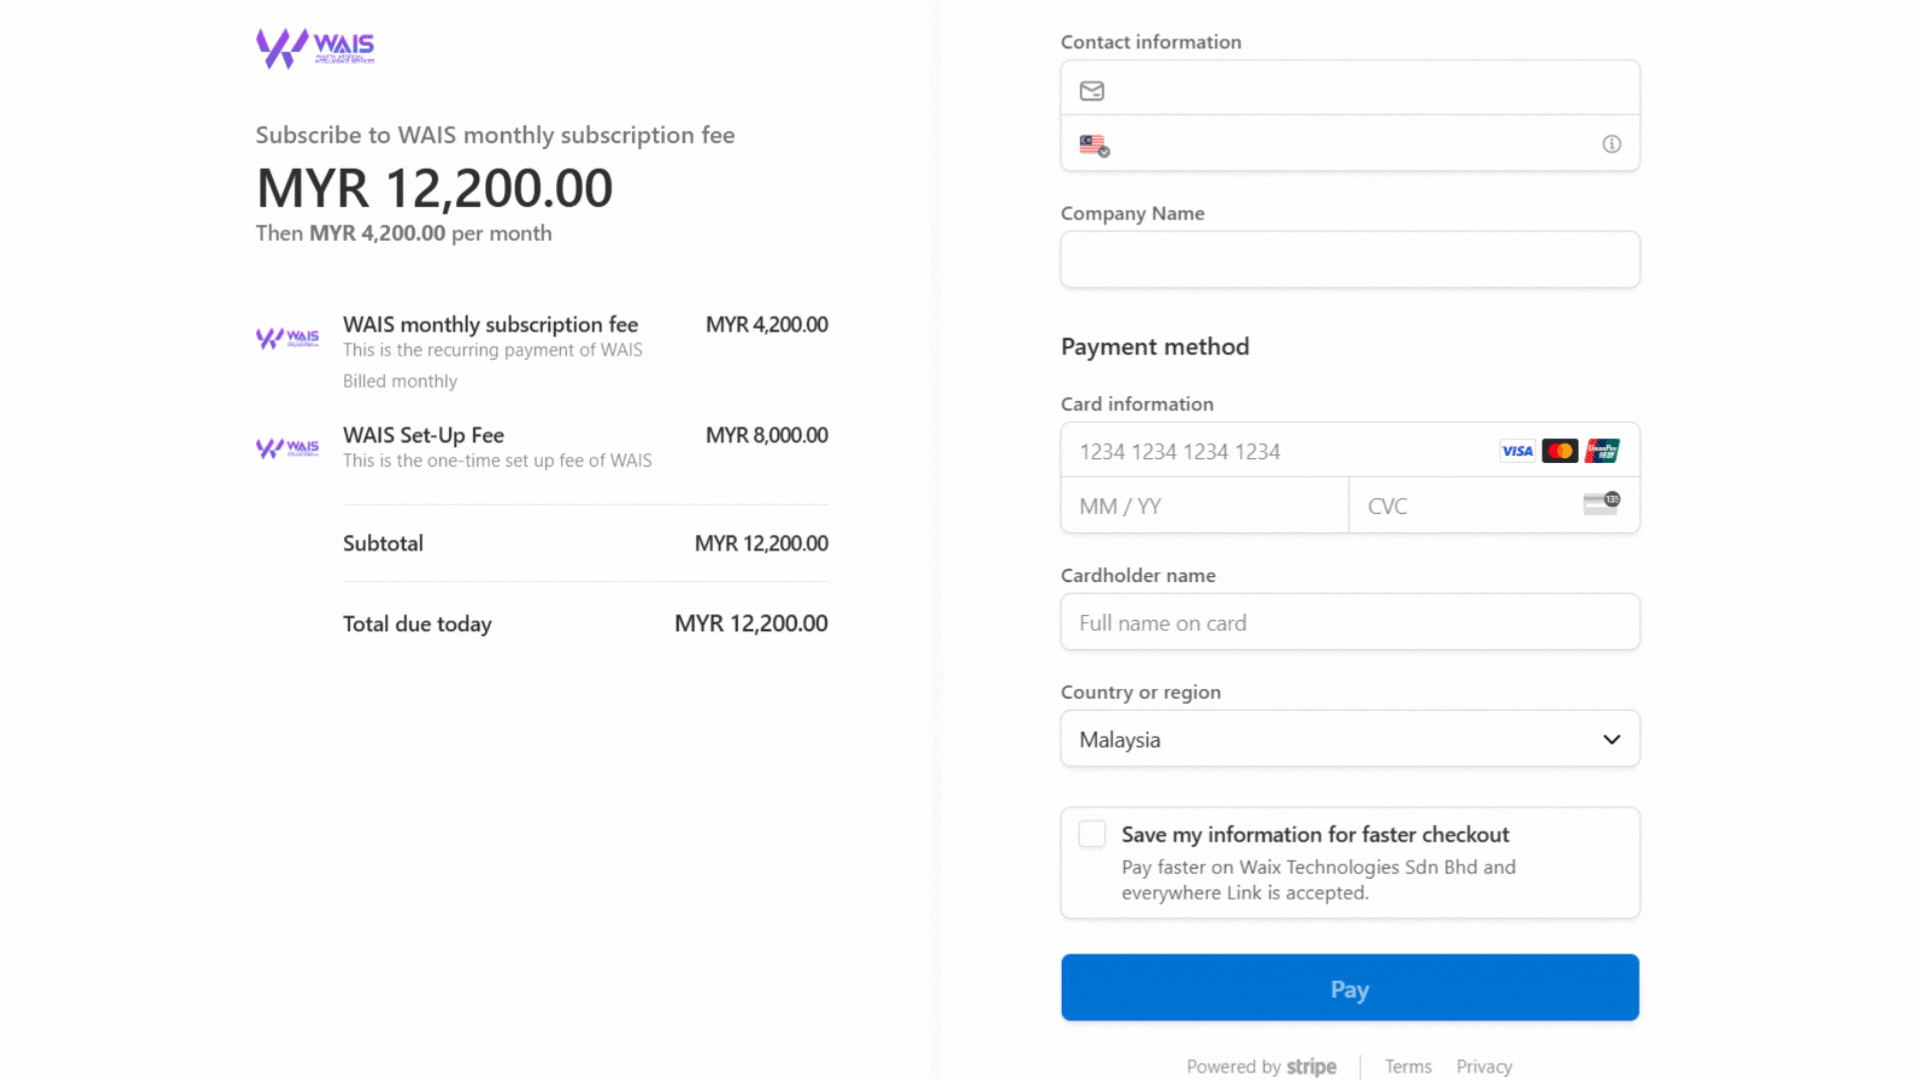
Task: Click the WAIS monthly subscription product thumbnail
Action: click(288, 338)
